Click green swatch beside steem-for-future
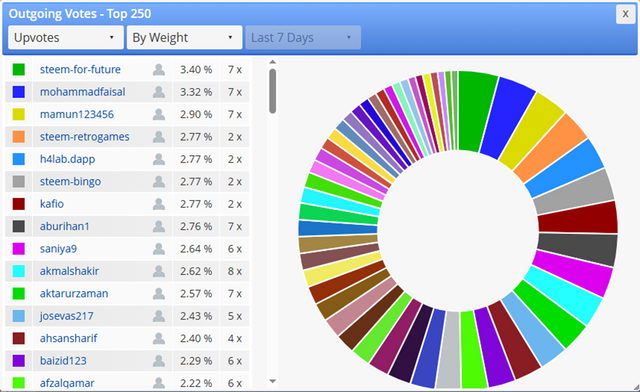640x392 pixels. tap(18, 69)
